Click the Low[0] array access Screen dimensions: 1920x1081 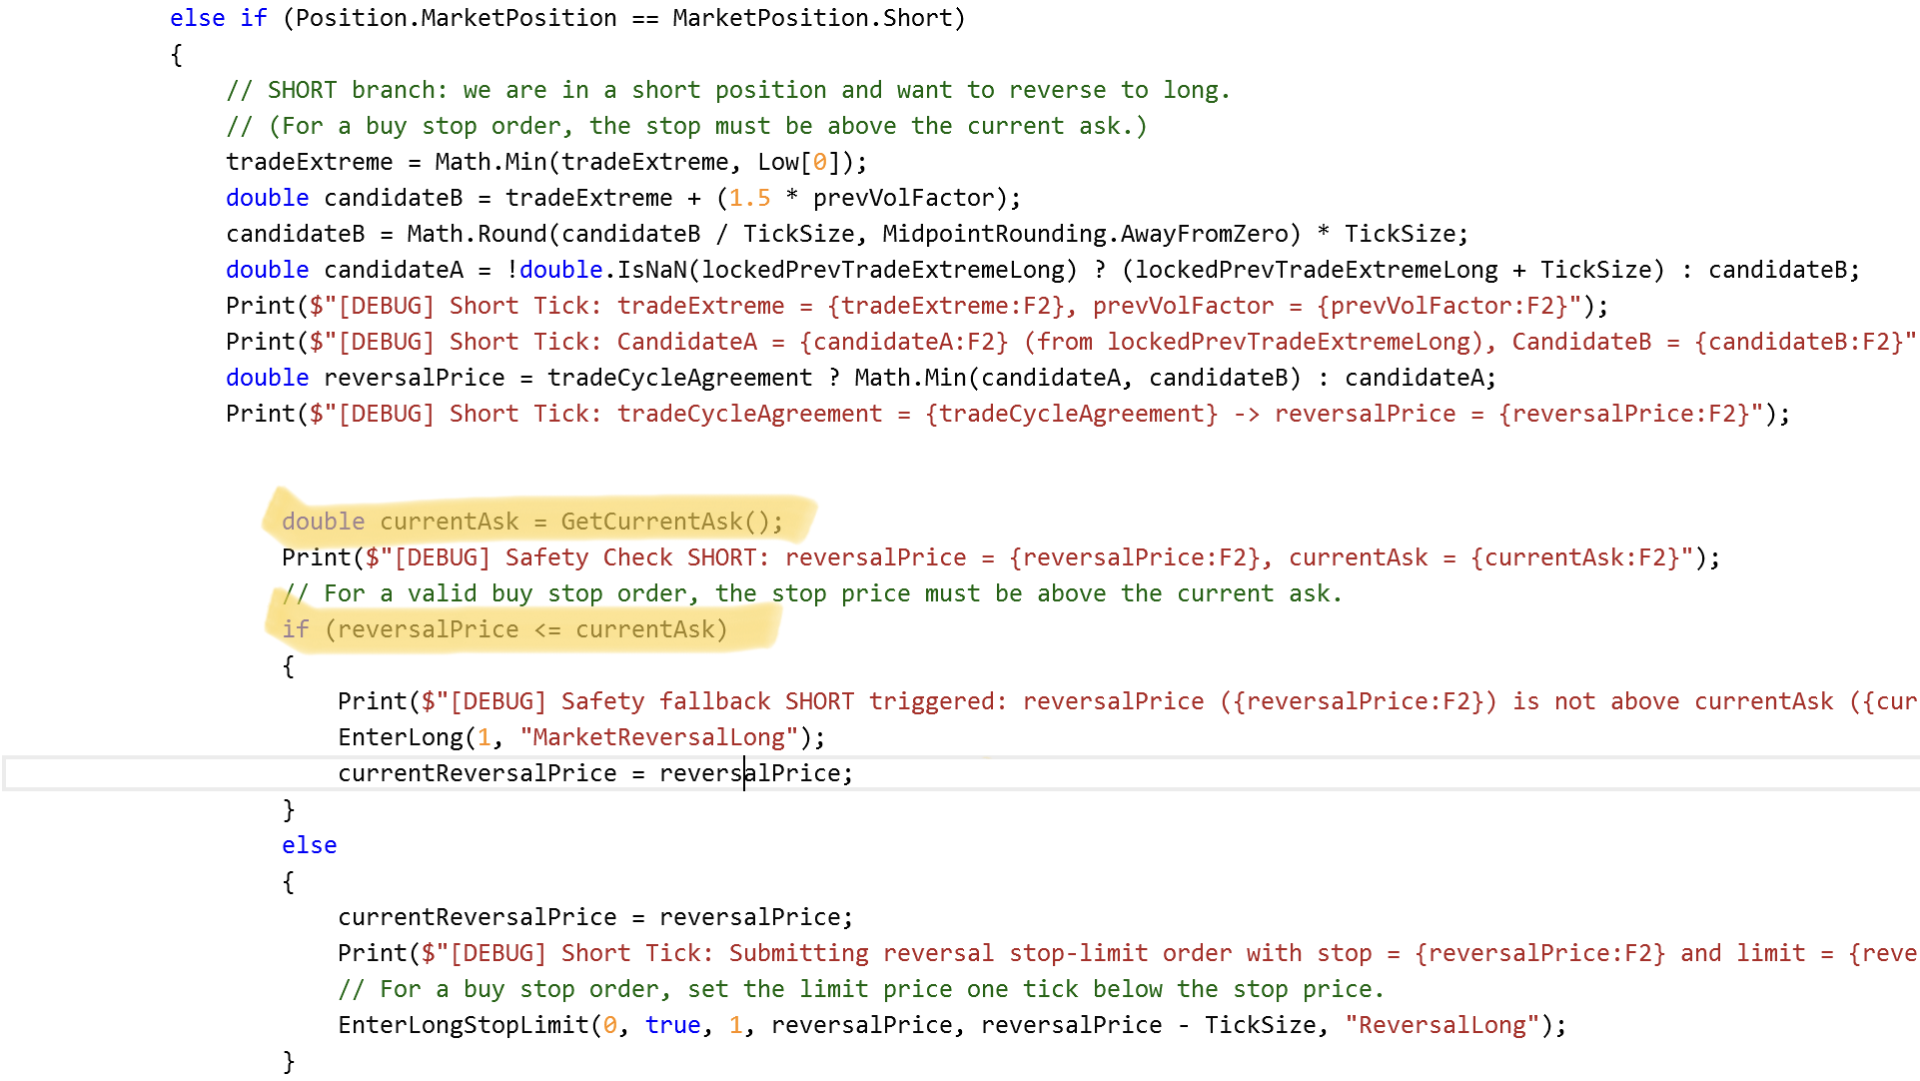tap(796, 161)
